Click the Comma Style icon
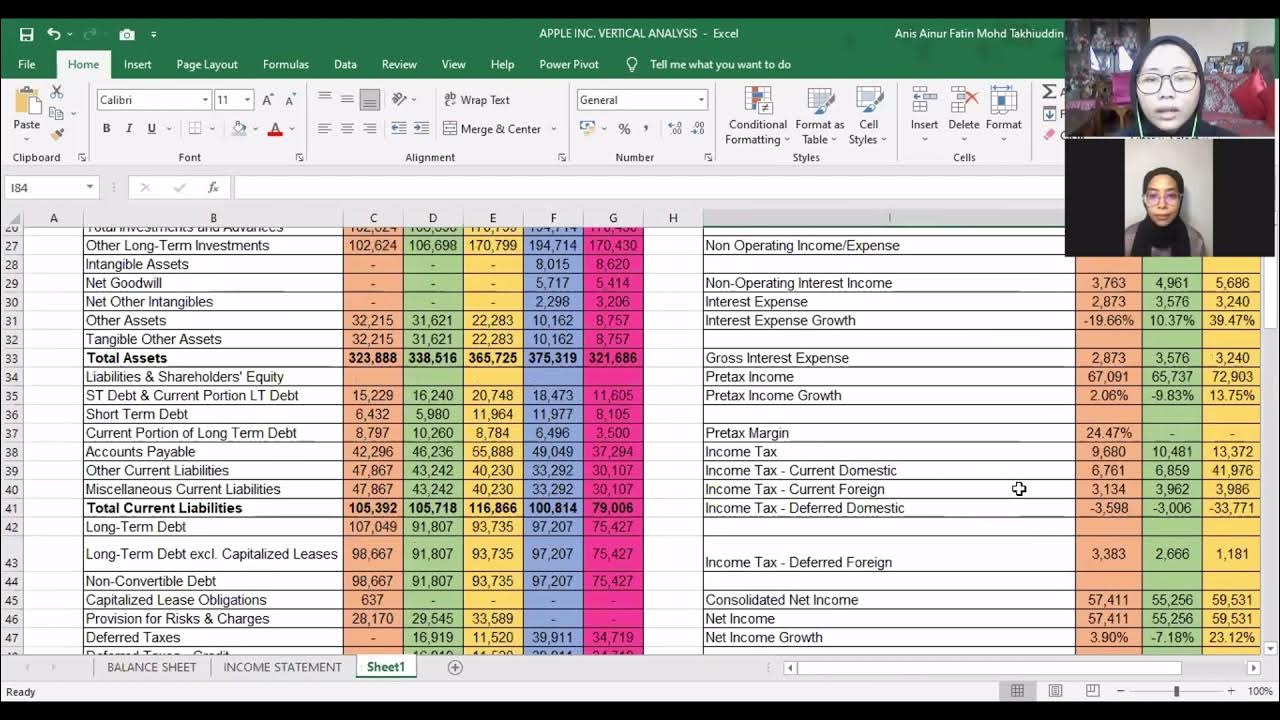1280x720 pixels. pyautogui.click(x=646, y=128)
